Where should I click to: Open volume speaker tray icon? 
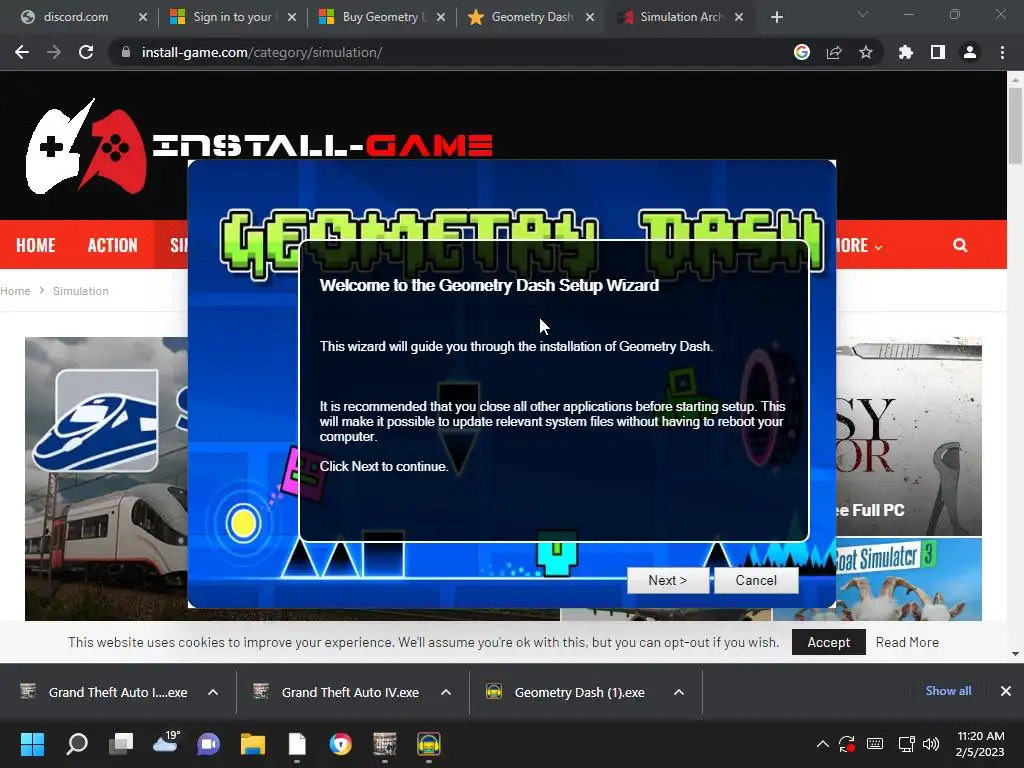931,744
